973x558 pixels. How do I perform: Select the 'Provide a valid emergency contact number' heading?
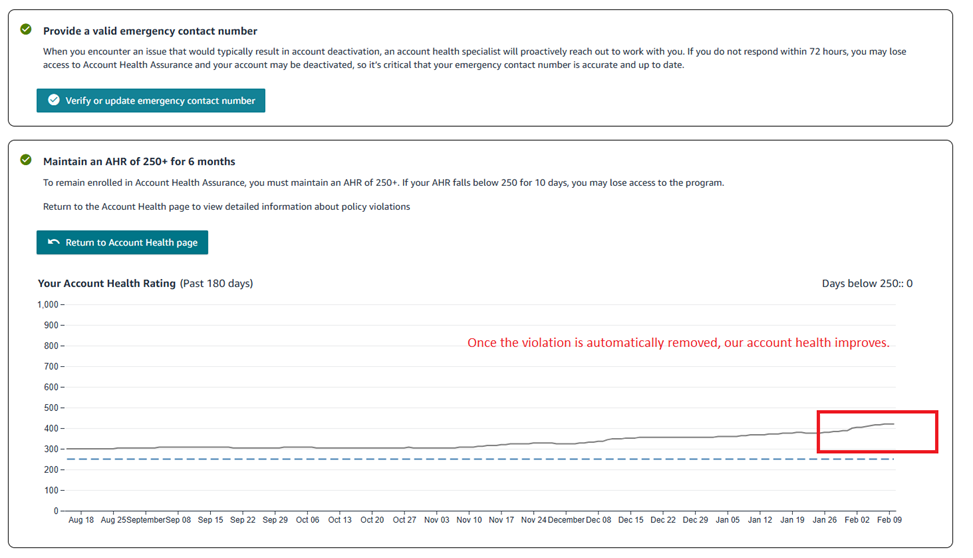(150, 31)
